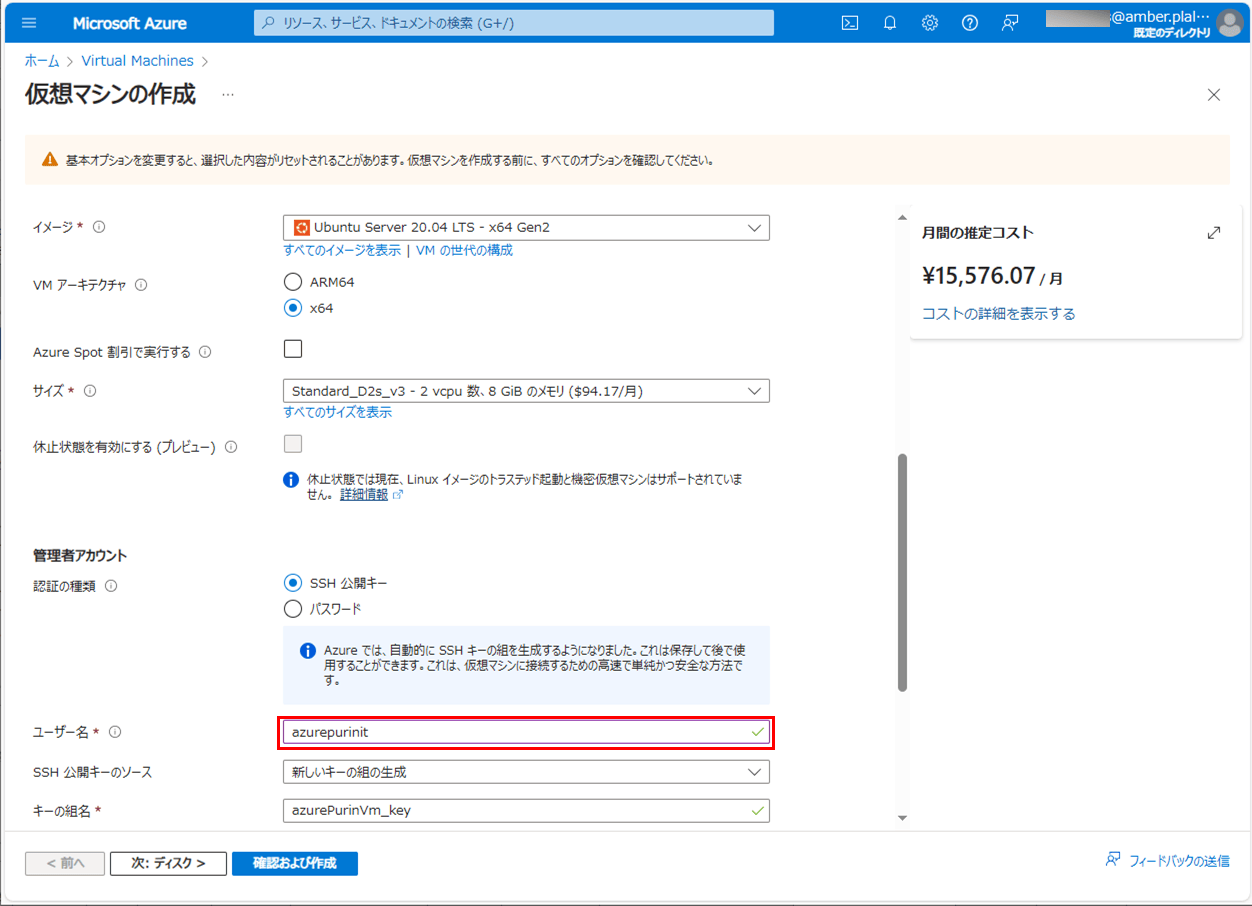Open すべてのイメージを表示 link
The width and height of the screenshot is (1252, 906).
tap(342, 250)
